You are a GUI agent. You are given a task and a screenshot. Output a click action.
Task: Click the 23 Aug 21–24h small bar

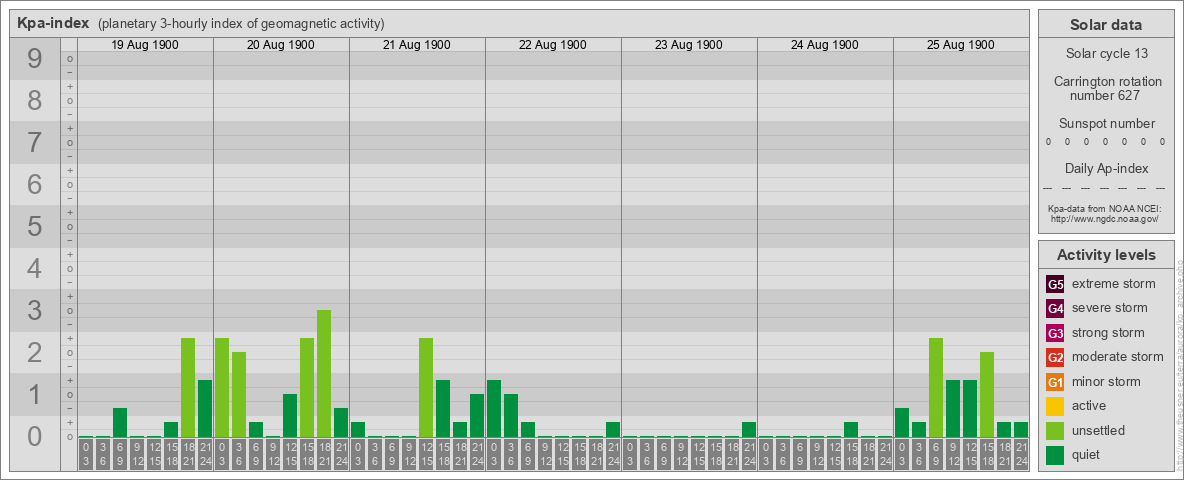pos(748,430)
